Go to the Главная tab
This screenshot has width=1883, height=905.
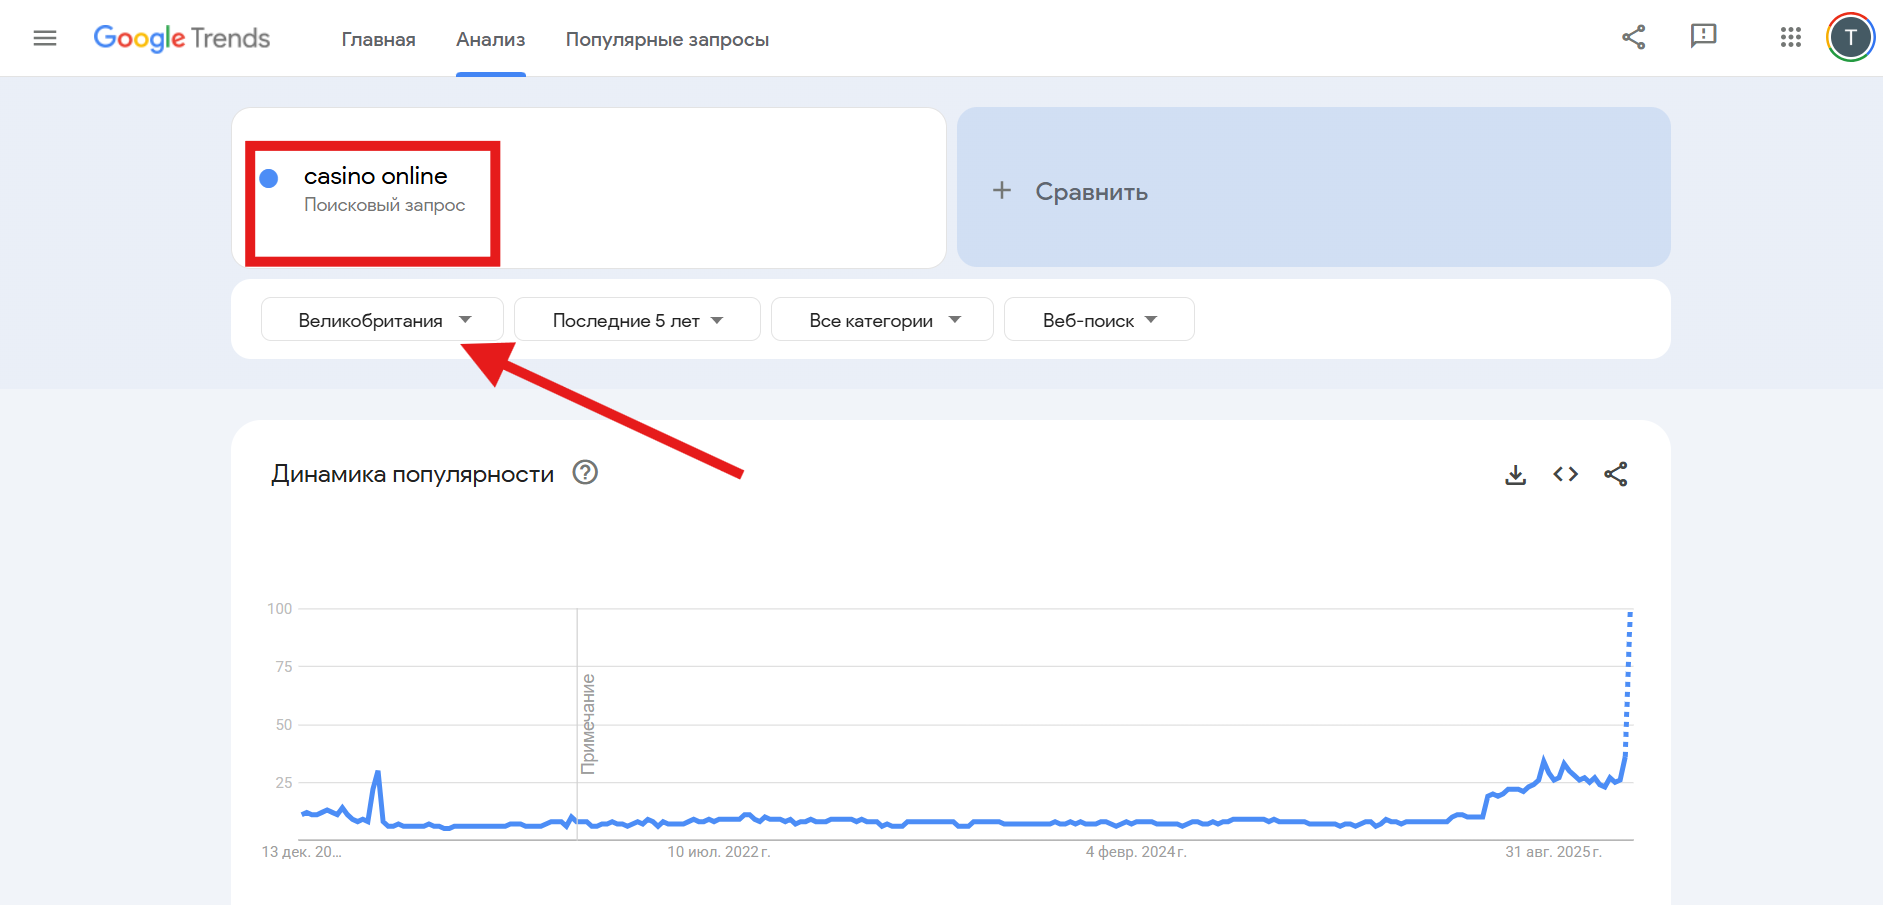click(x=378, y=39)
